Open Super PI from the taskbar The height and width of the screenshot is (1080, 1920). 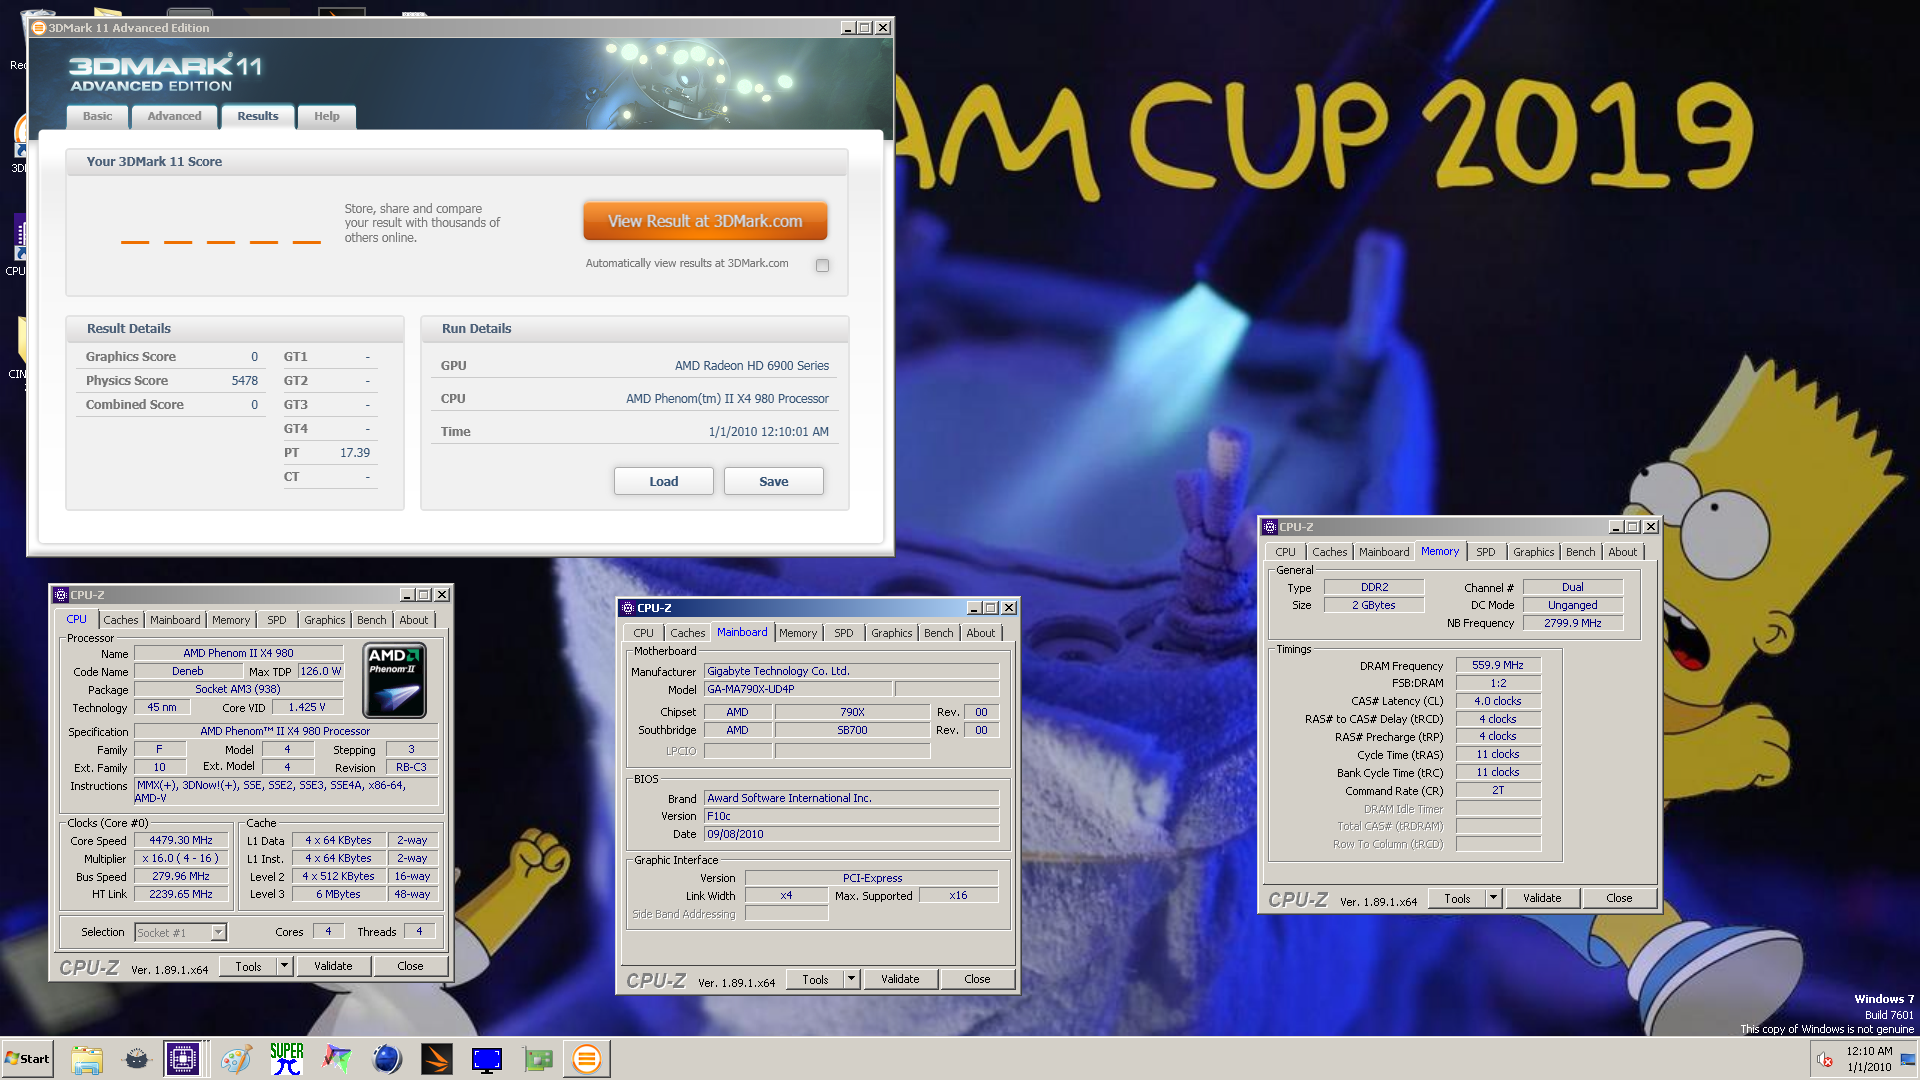(x=287, y=1059)
